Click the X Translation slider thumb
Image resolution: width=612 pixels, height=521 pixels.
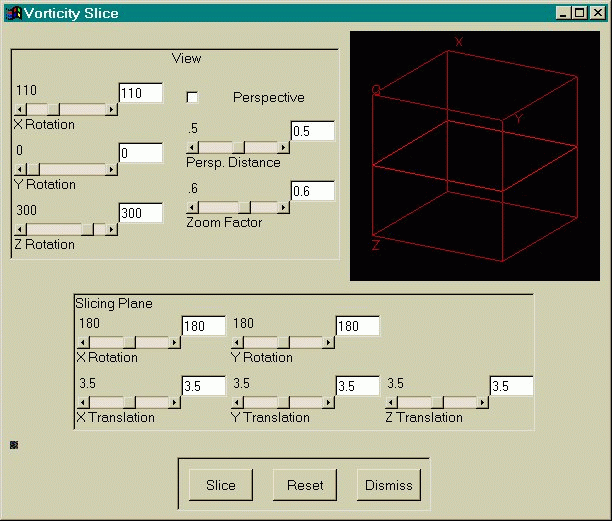click(130, 402)
